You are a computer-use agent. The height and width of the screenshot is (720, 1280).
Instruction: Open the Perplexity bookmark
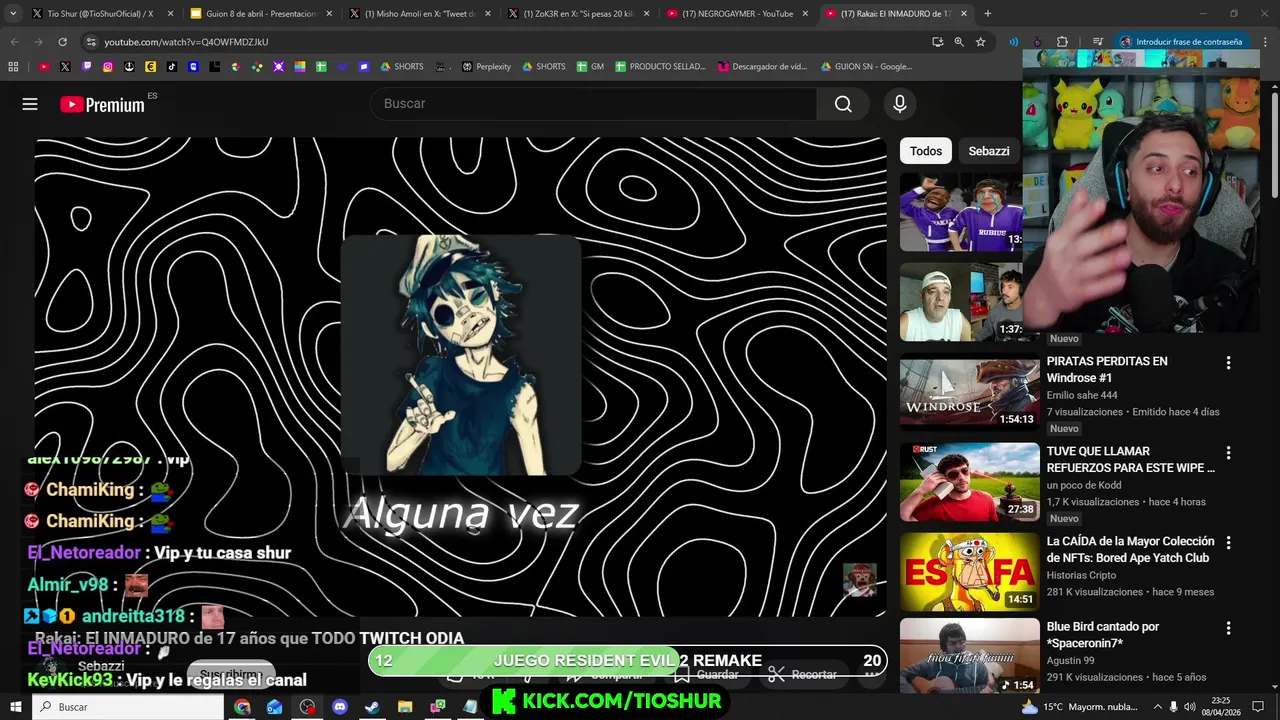click(486, 67)
